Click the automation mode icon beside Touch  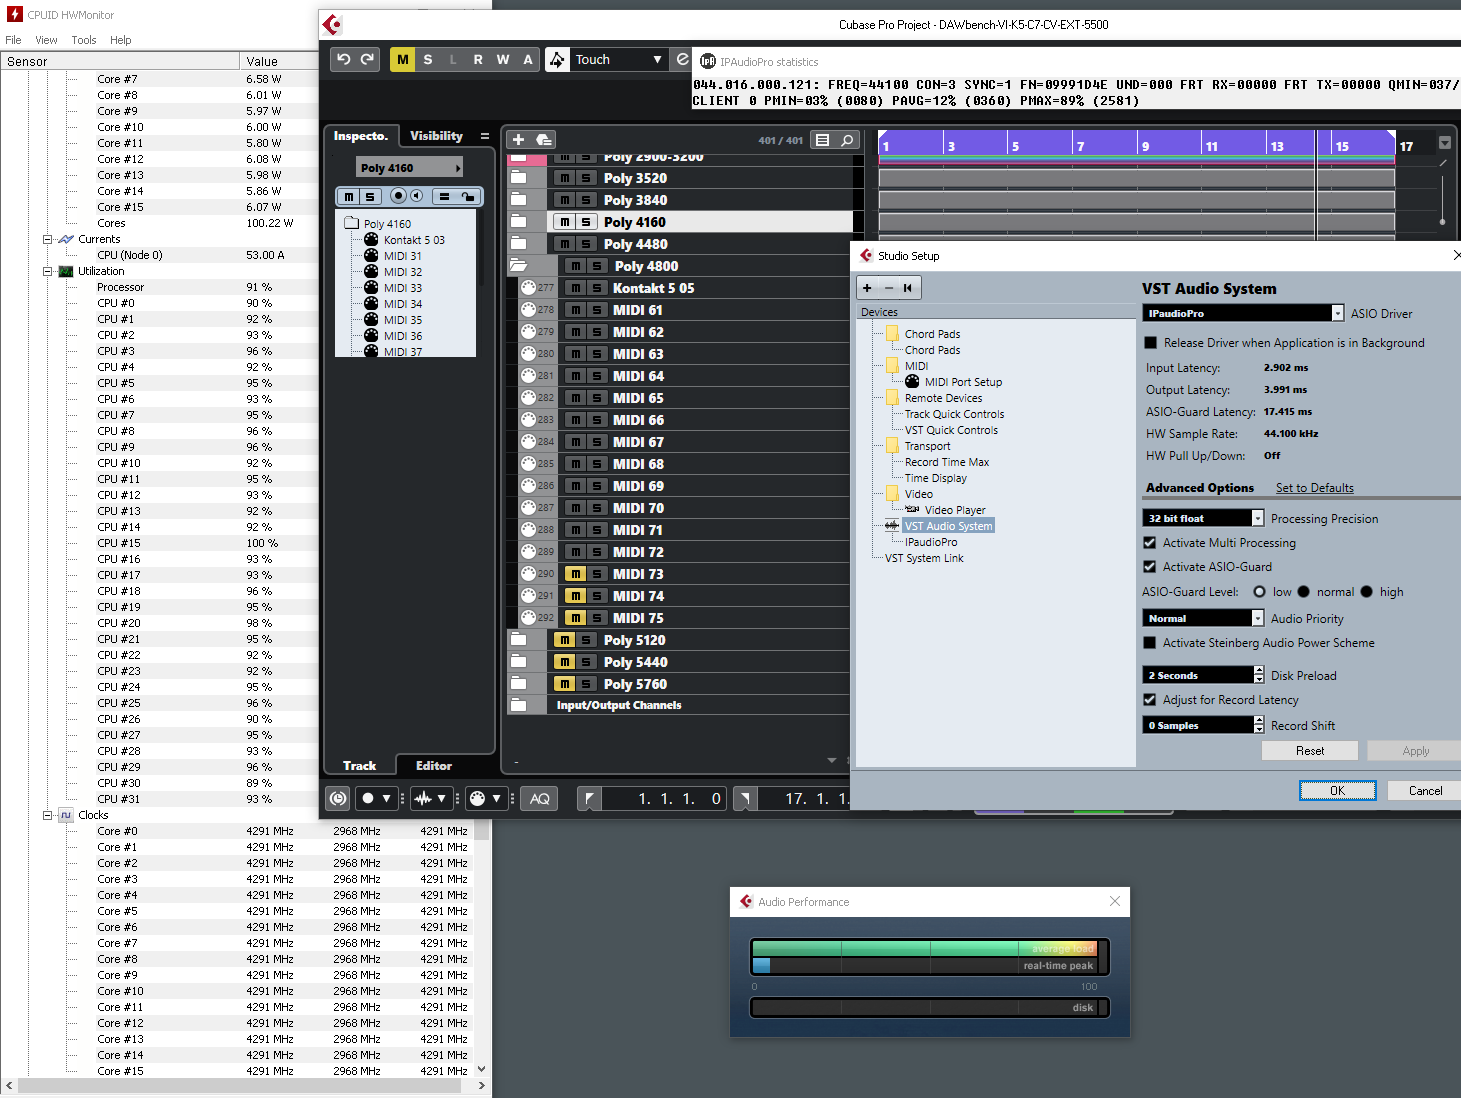[557, 59]
